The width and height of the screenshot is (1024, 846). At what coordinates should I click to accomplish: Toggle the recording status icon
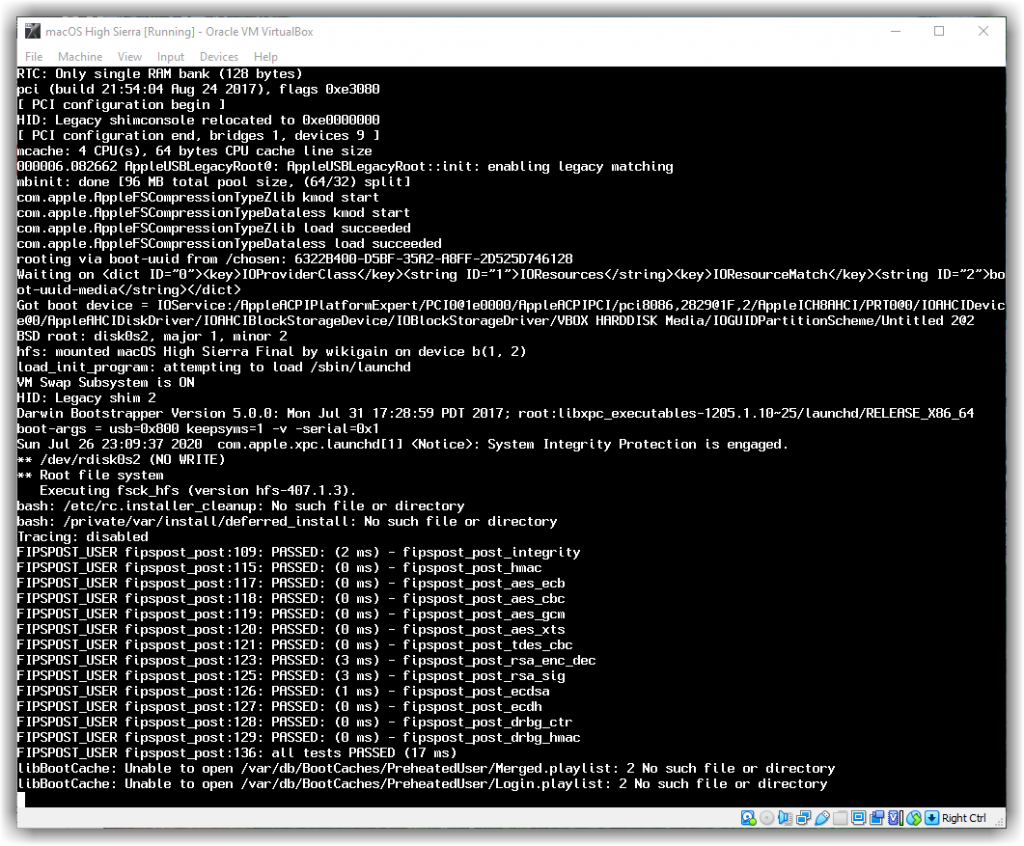876,817
